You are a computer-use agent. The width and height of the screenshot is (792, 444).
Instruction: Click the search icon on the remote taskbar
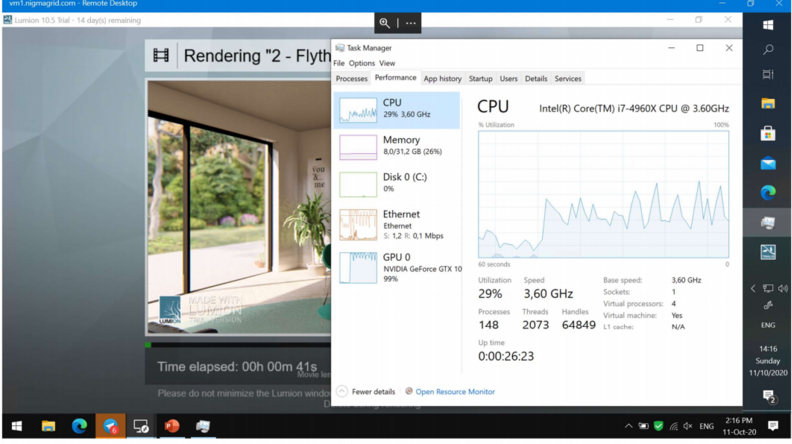point(768,50)
